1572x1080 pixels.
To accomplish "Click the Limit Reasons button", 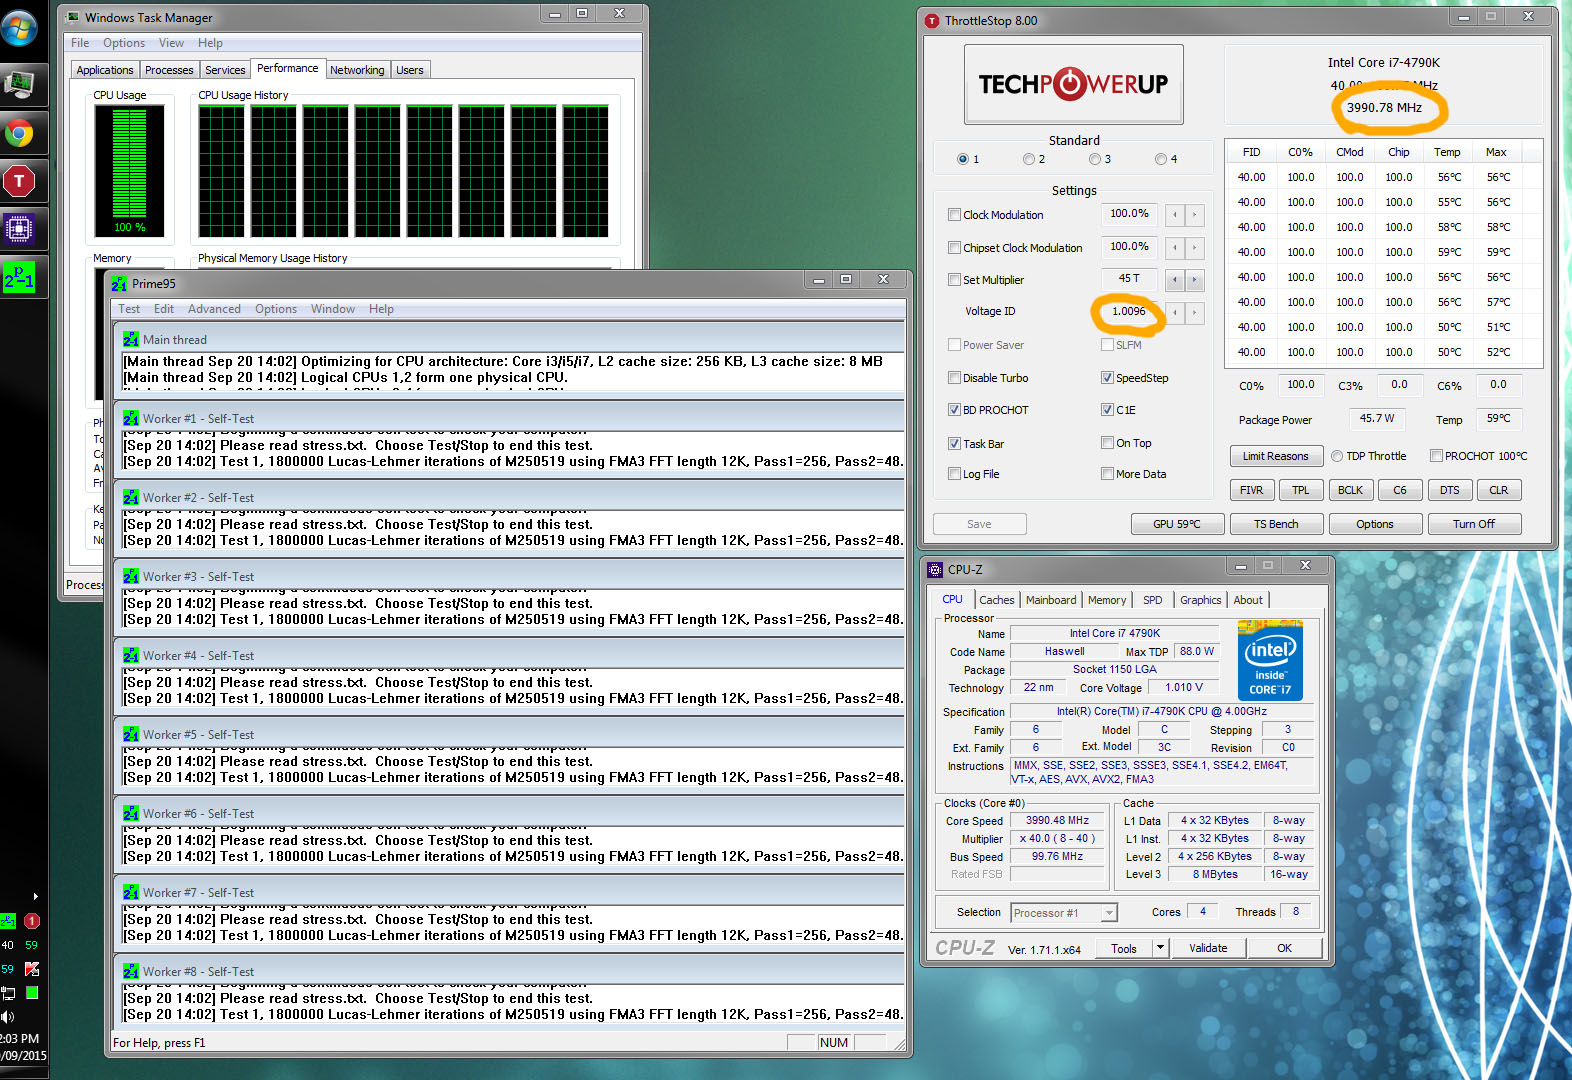I will click(1275, 456).
